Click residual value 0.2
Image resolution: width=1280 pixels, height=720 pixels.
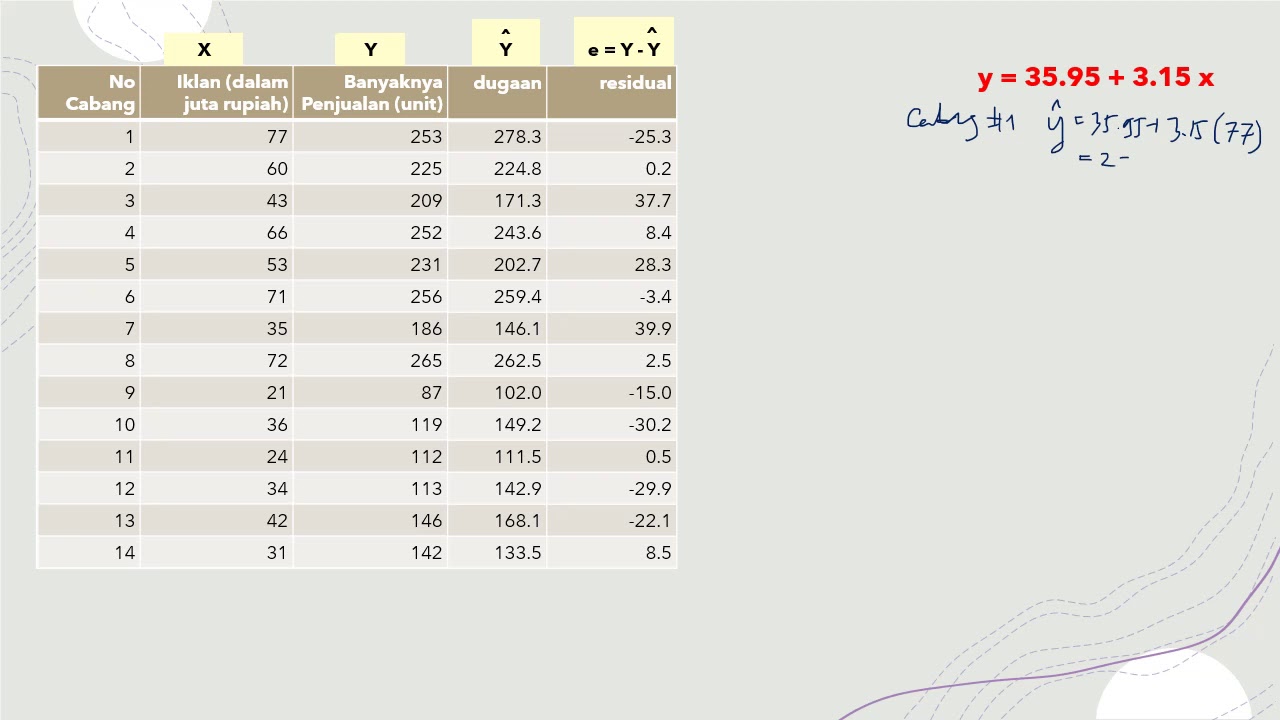tap(659, 169)
